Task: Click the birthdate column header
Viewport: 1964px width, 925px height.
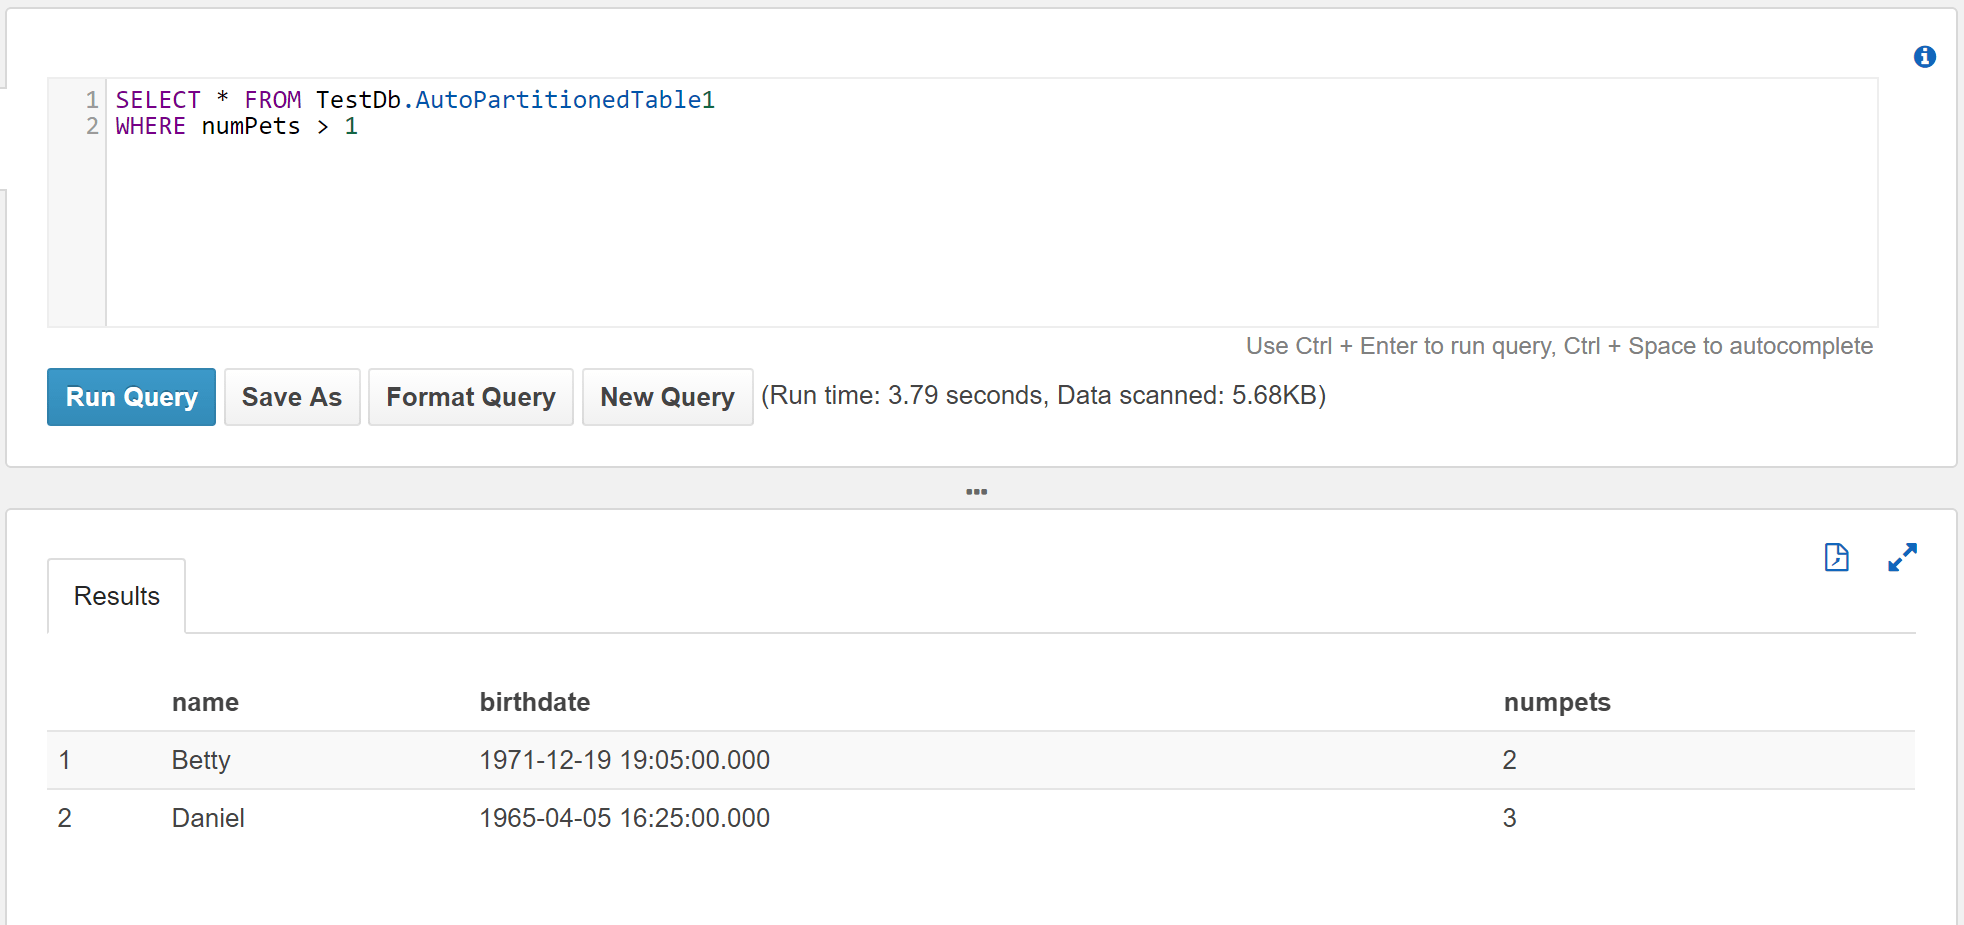Action: click(x=535, y=702)
